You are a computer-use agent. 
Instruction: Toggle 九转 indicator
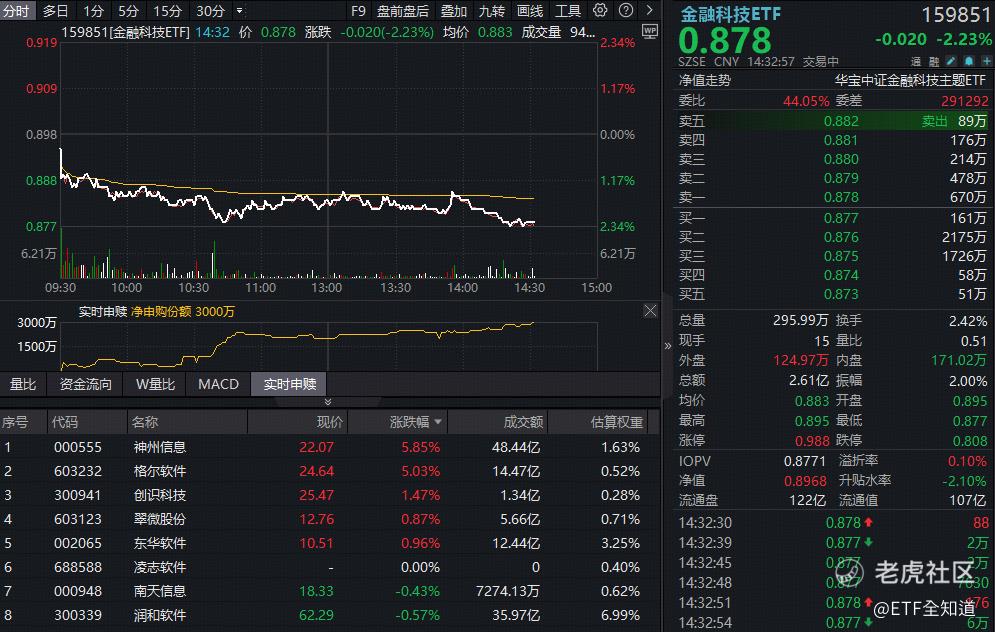point(492,11)
